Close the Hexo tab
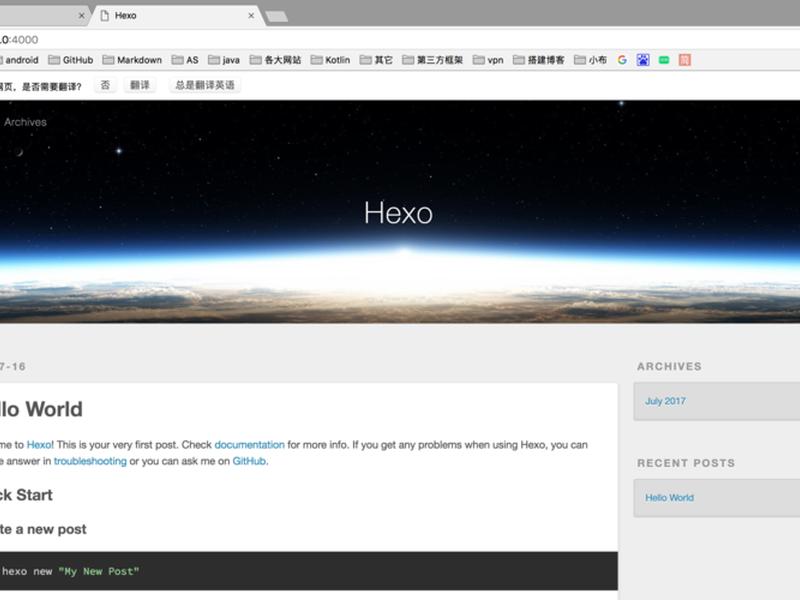This screenshot has height=600, width=800. point(251,16)
